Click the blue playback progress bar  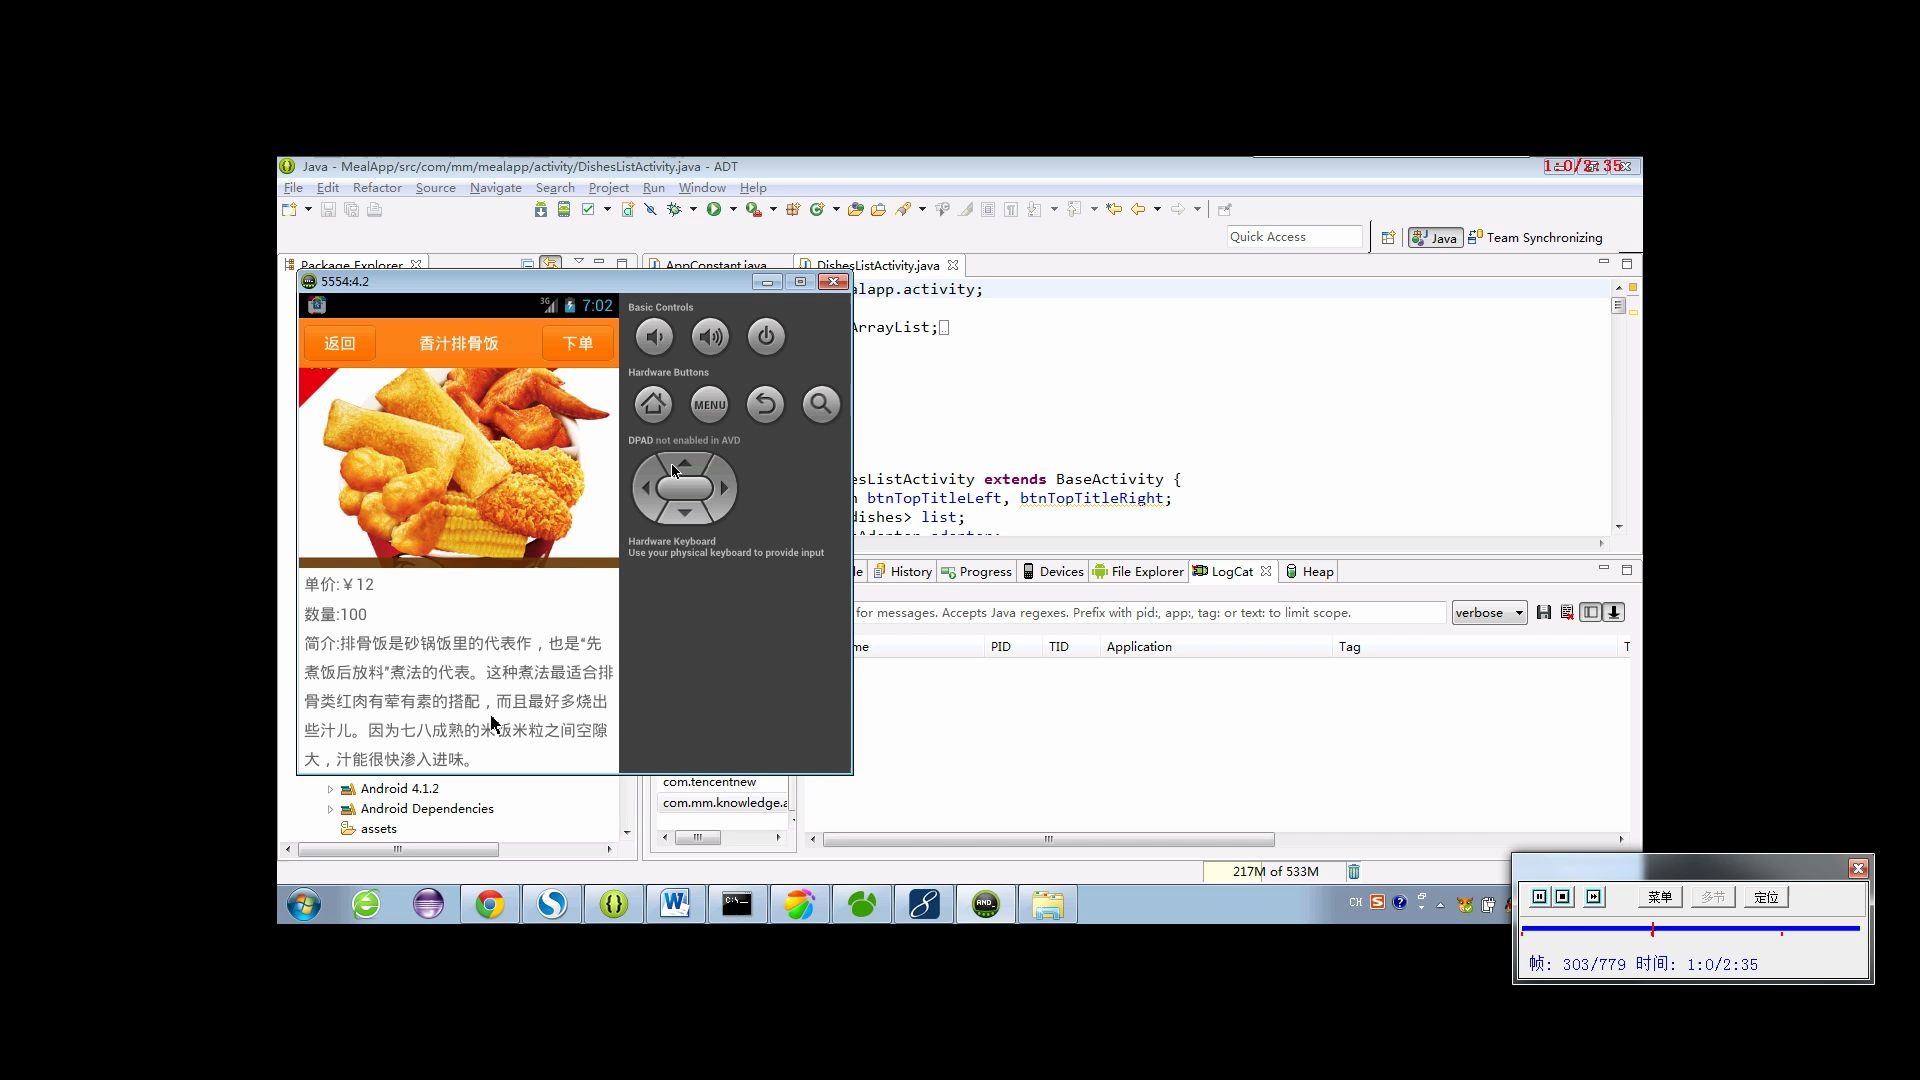[1690, 929]
